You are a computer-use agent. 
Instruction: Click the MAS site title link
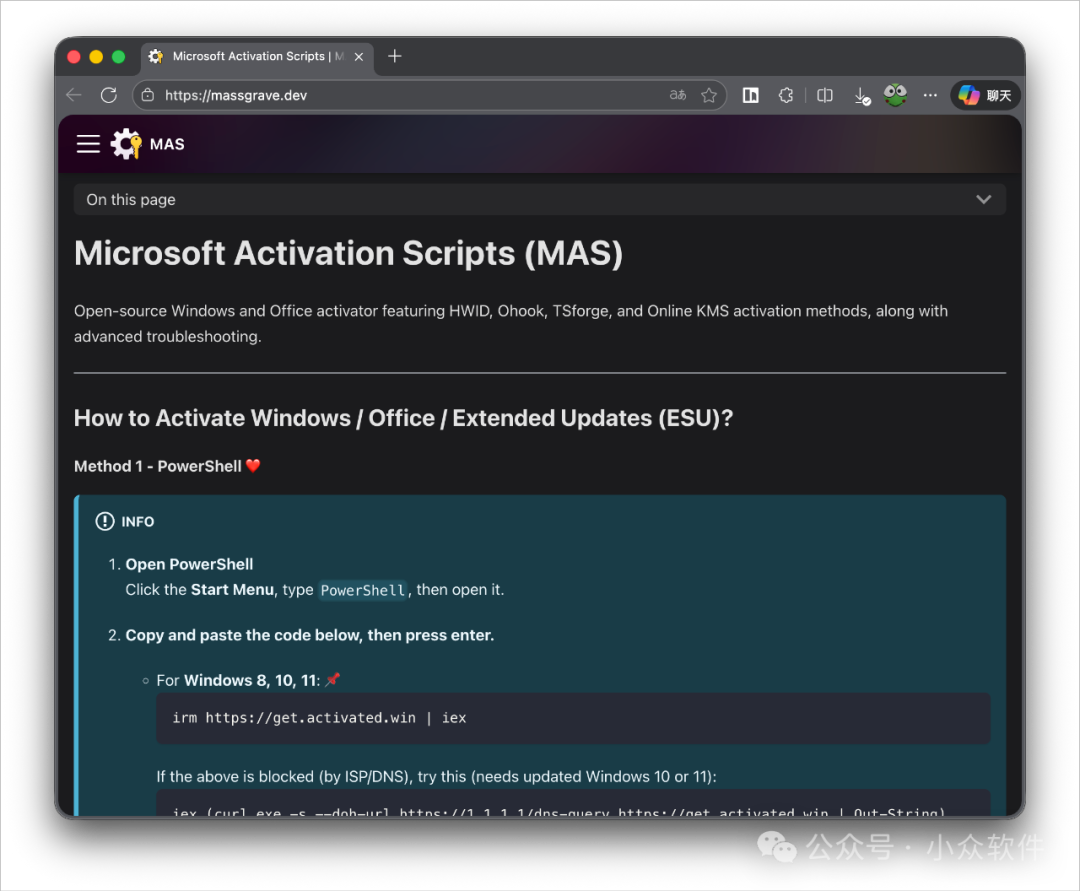167,144
